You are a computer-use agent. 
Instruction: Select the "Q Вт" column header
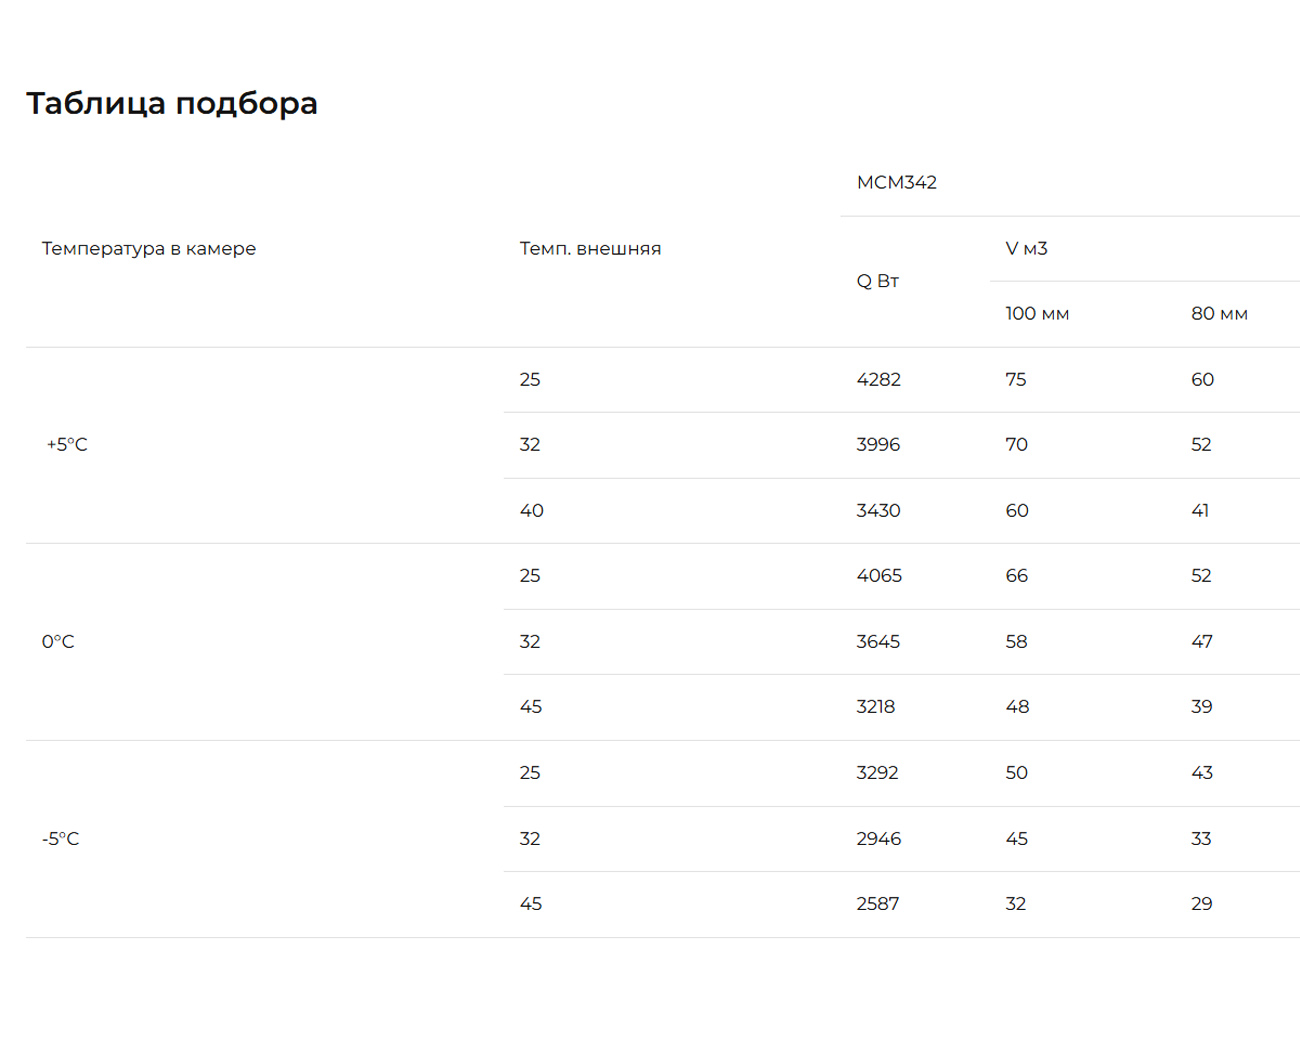(877, 281)
